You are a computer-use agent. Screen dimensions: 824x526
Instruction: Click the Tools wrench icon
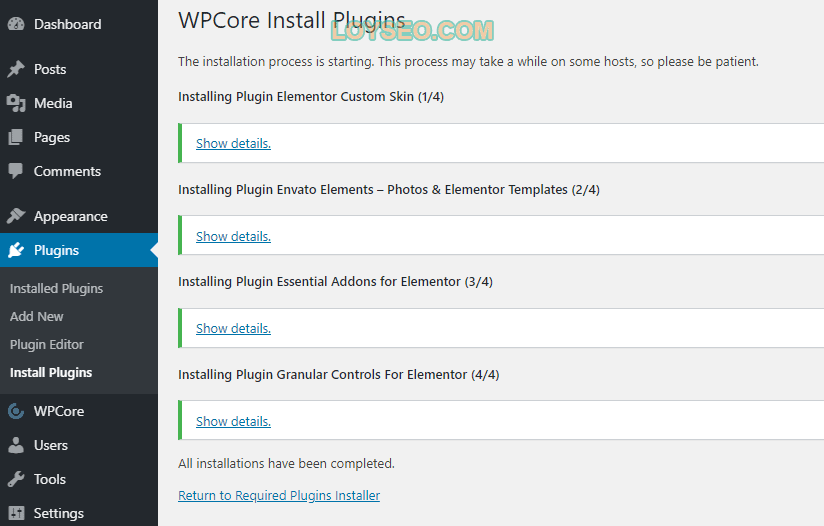(16, 479)
